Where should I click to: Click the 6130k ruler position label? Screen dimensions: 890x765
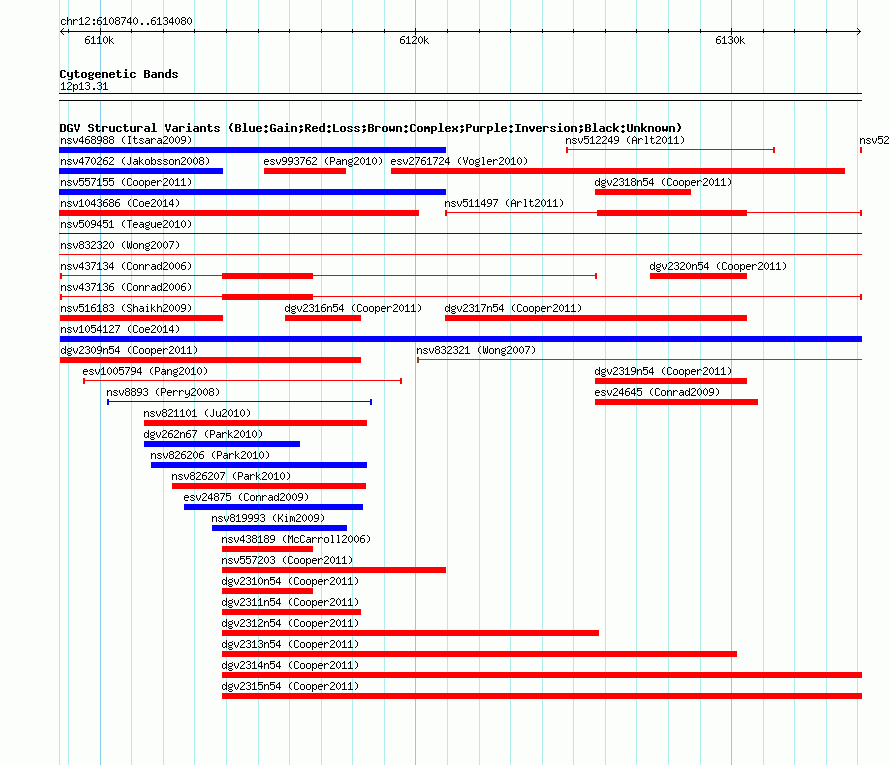tap(730, 40)
